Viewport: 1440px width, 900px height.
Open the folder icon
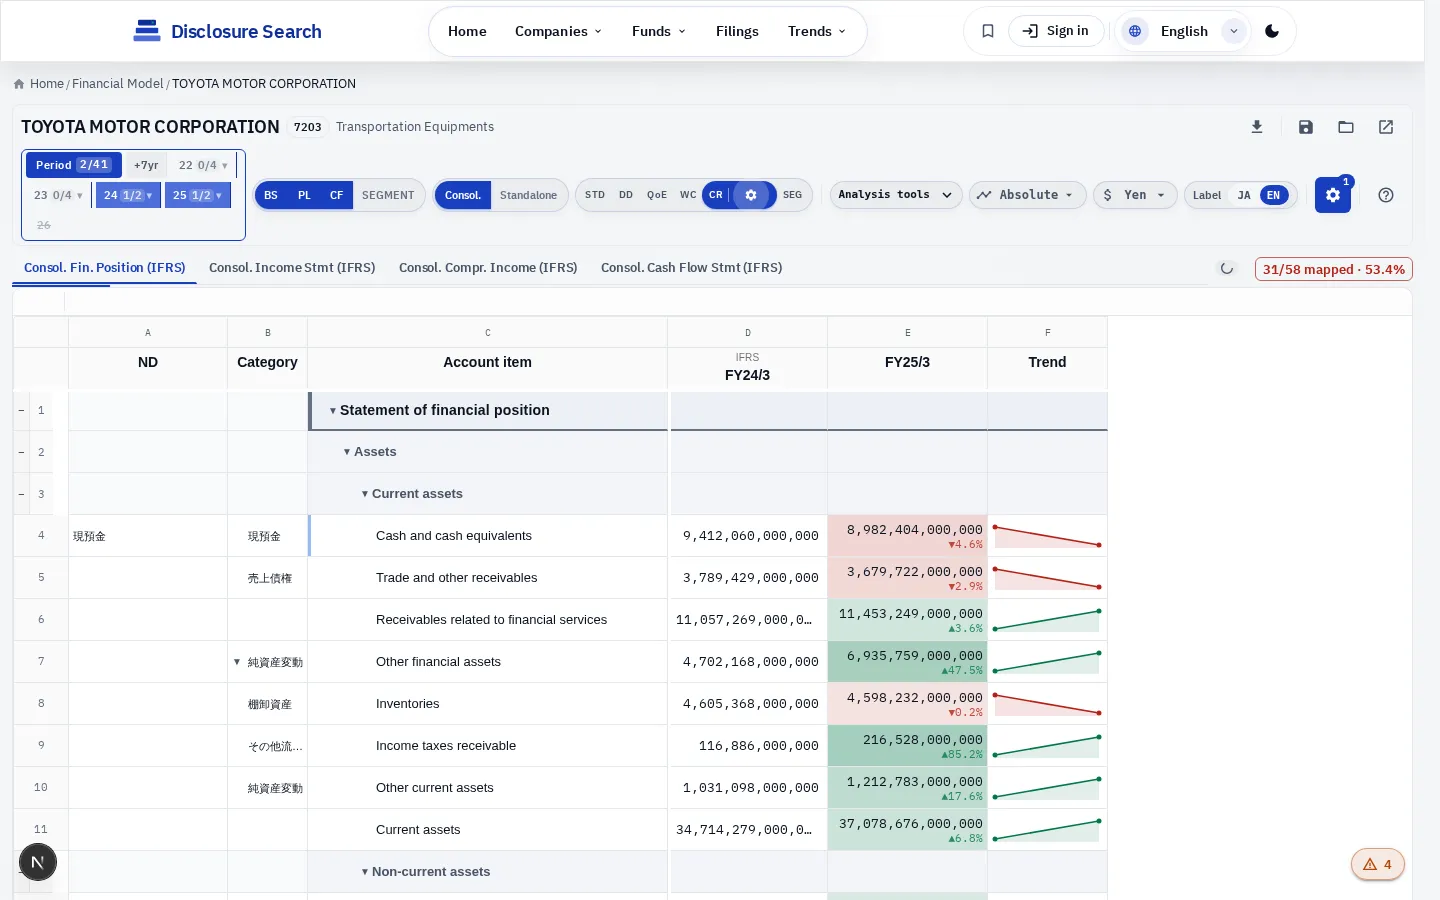1346,127
